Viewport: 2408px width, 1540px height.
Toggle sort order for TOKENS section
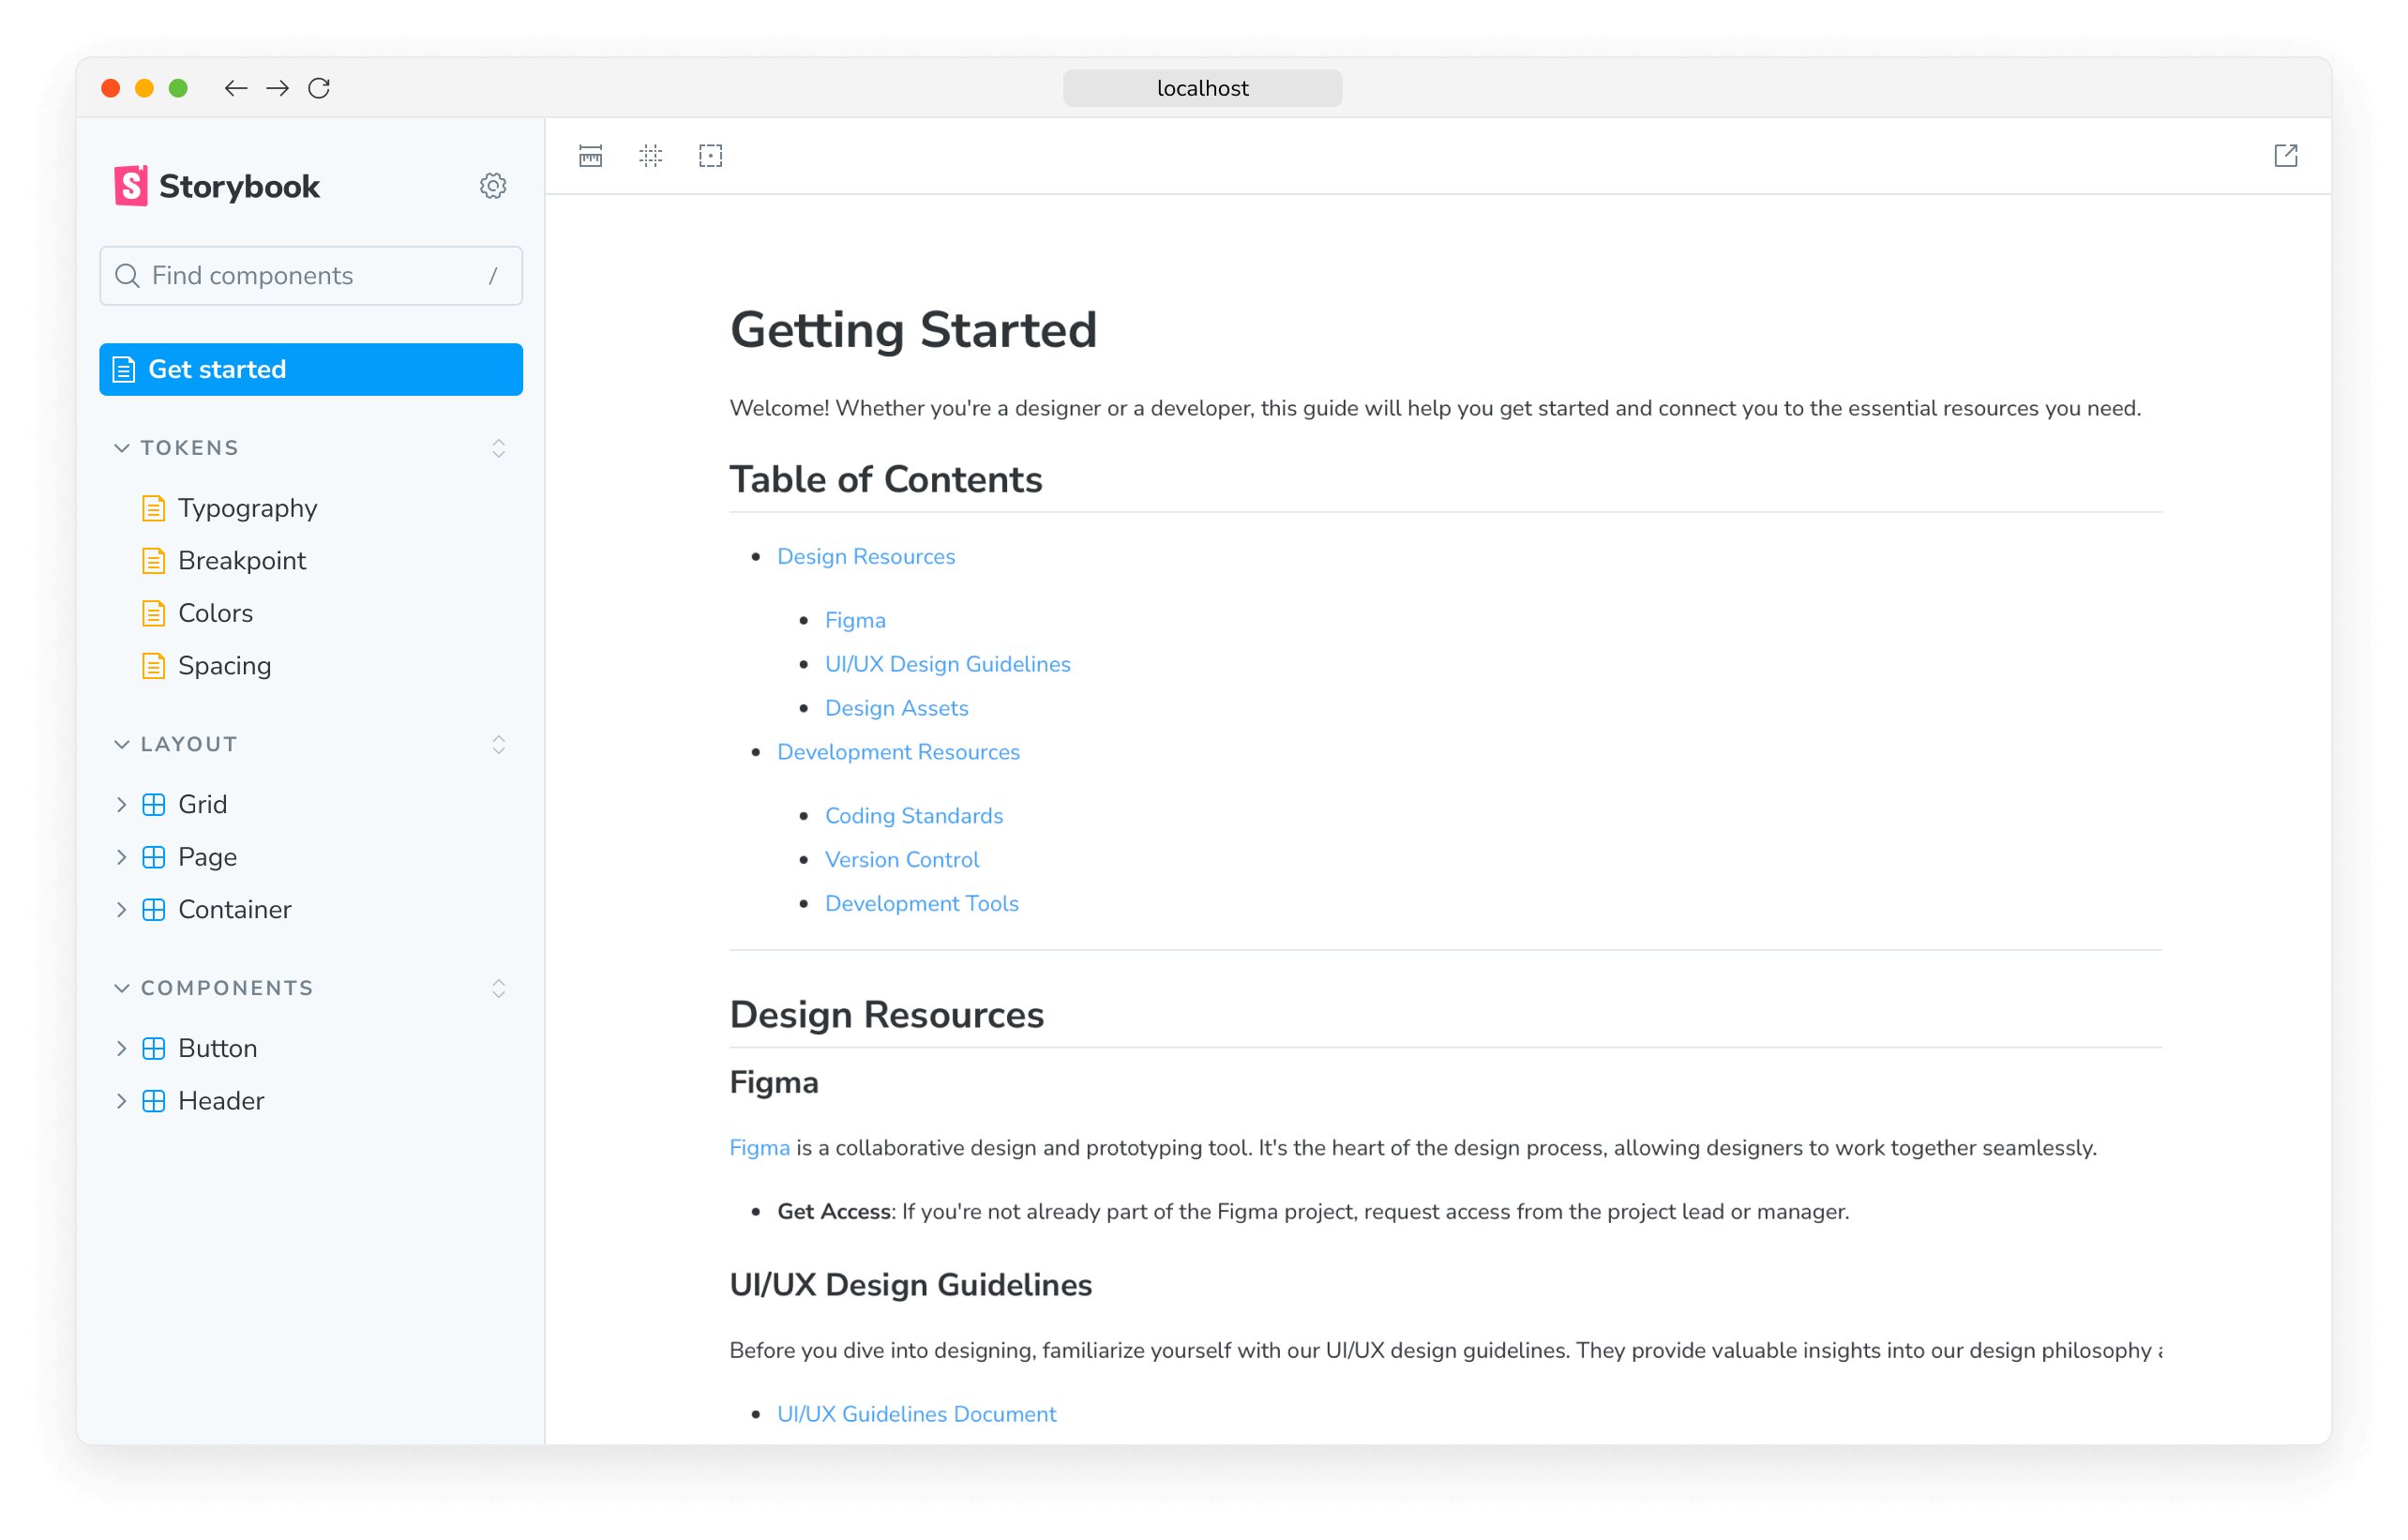[x=497, y=447]
